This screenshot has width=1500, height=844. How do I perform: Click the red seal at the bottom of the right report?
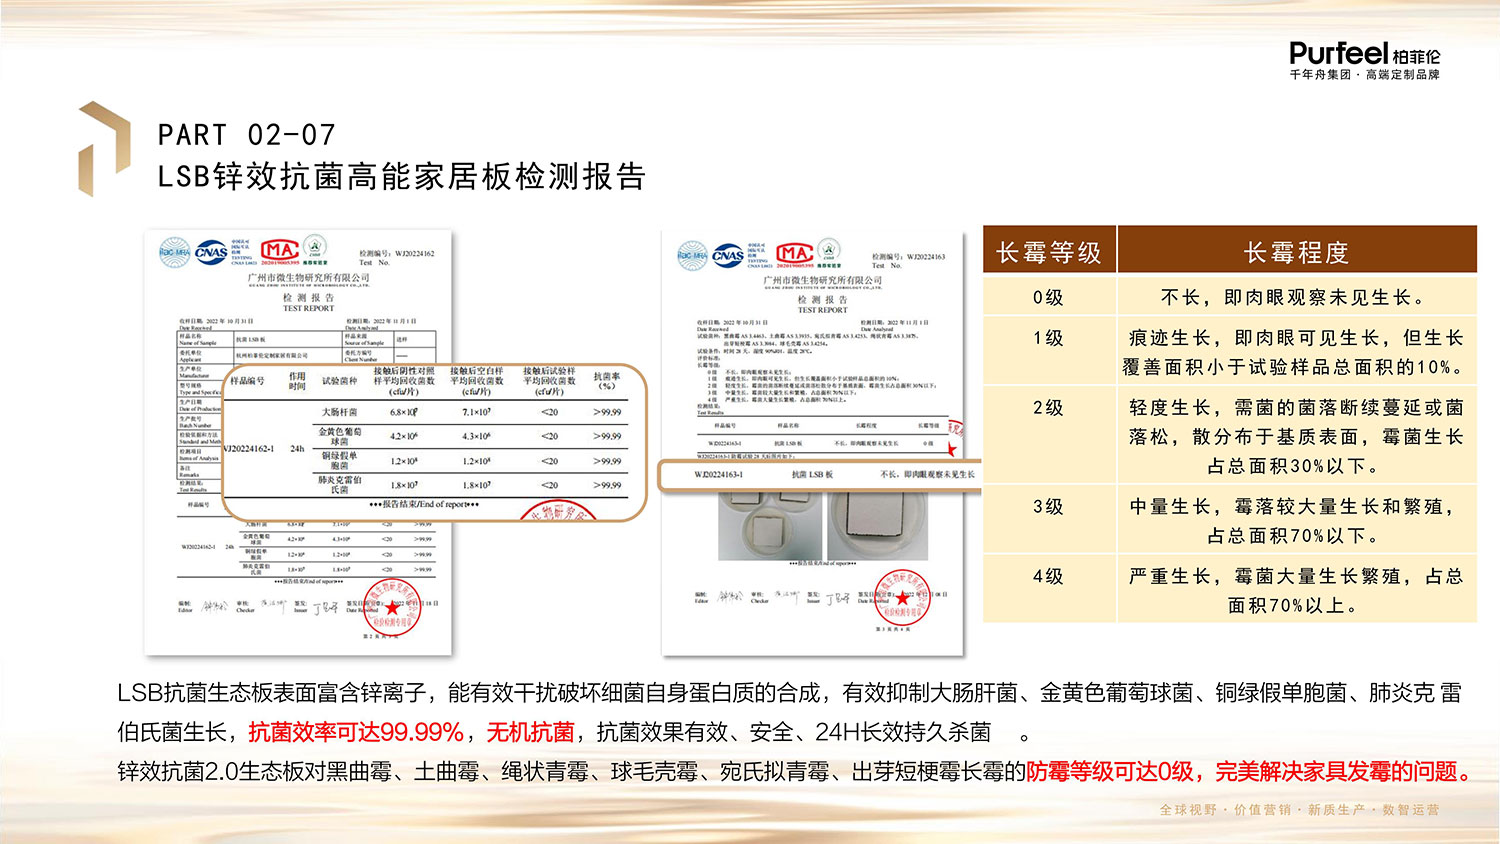(903, 599)
